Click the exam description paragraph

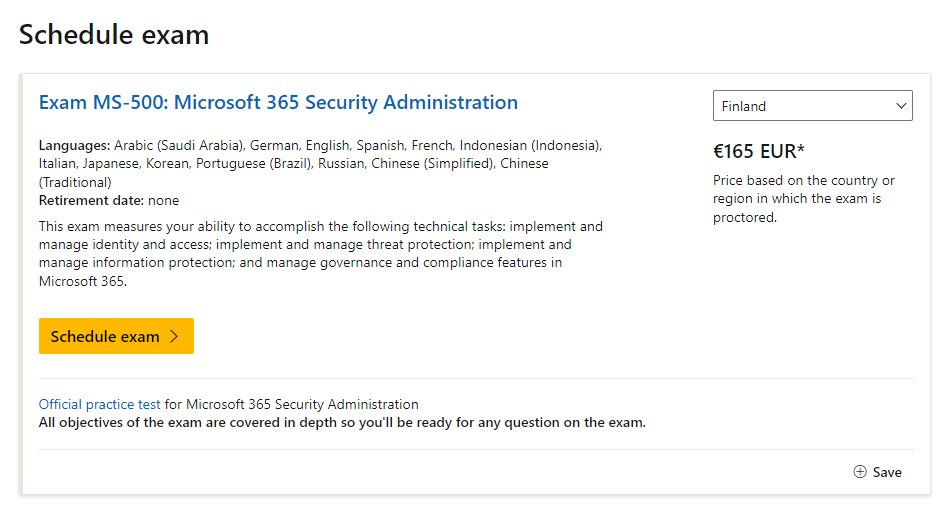(320, 254)
